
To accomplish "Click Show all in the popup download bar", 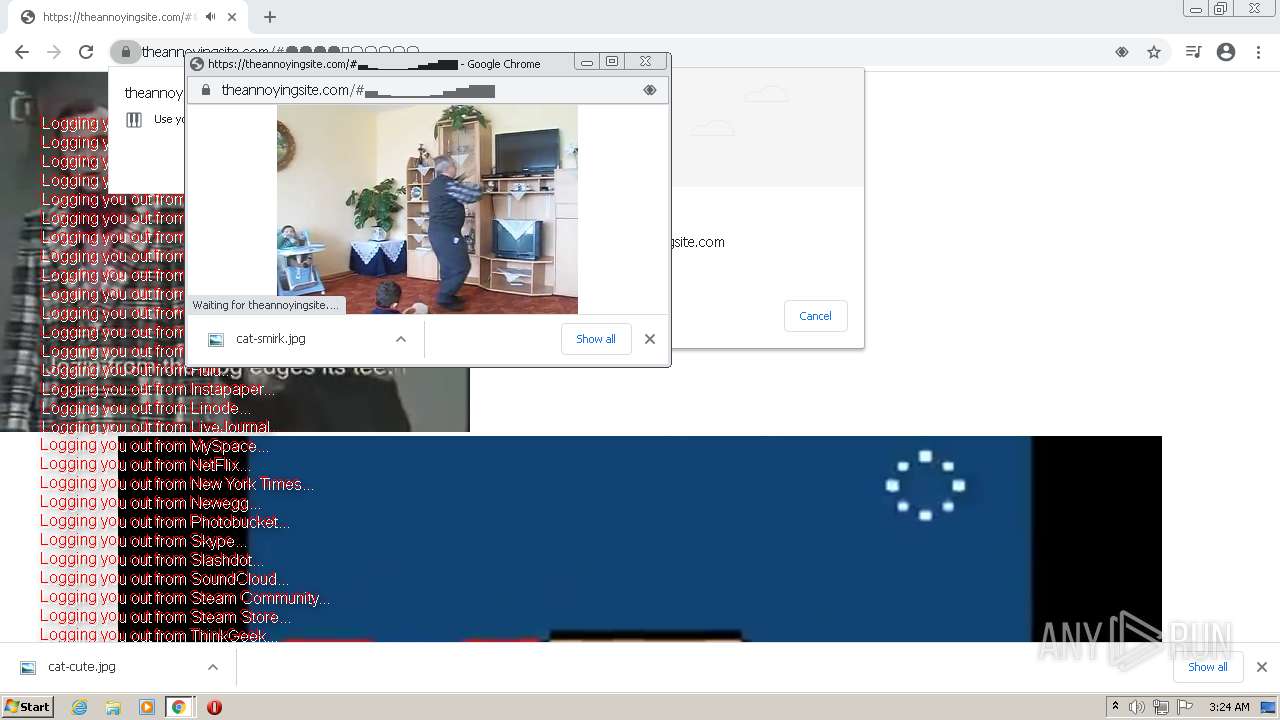I will [x=596, y=339].
